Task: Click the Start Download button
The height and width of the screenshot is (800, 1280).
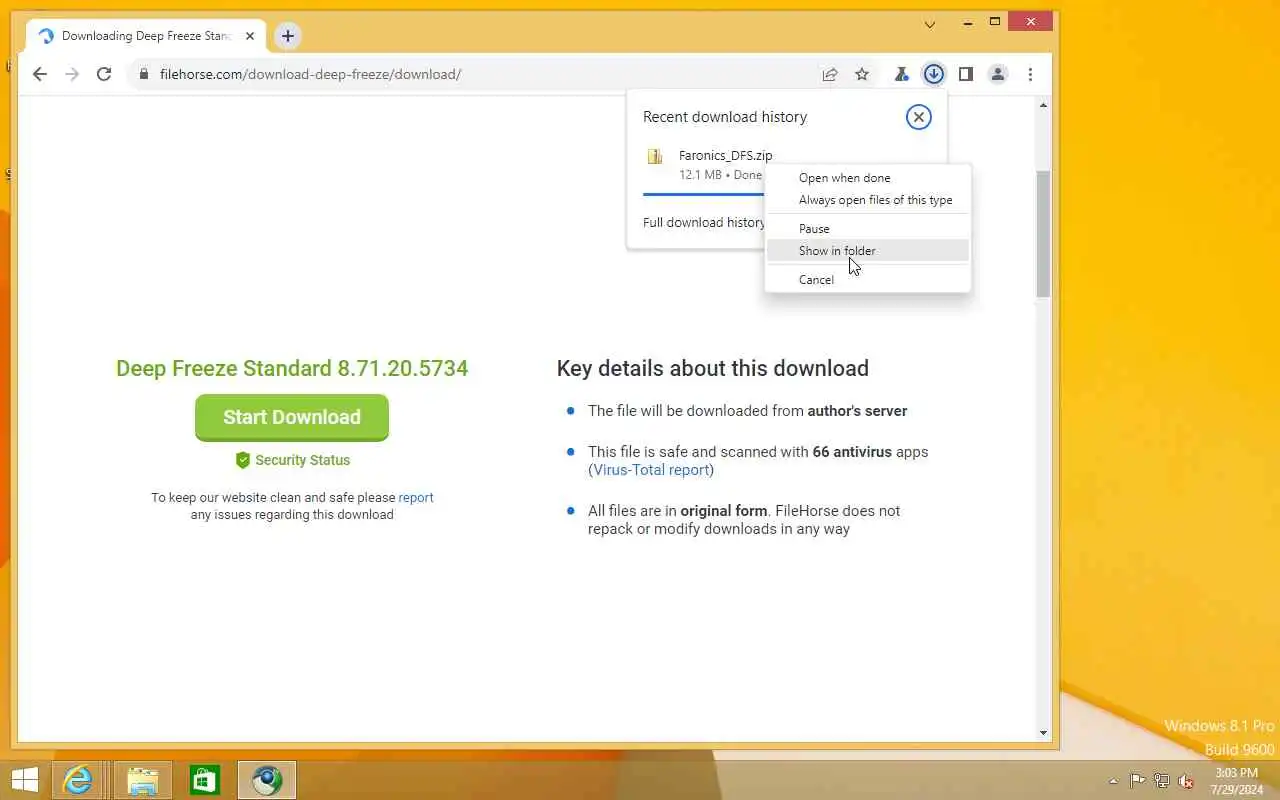Action: click(292, 417)
